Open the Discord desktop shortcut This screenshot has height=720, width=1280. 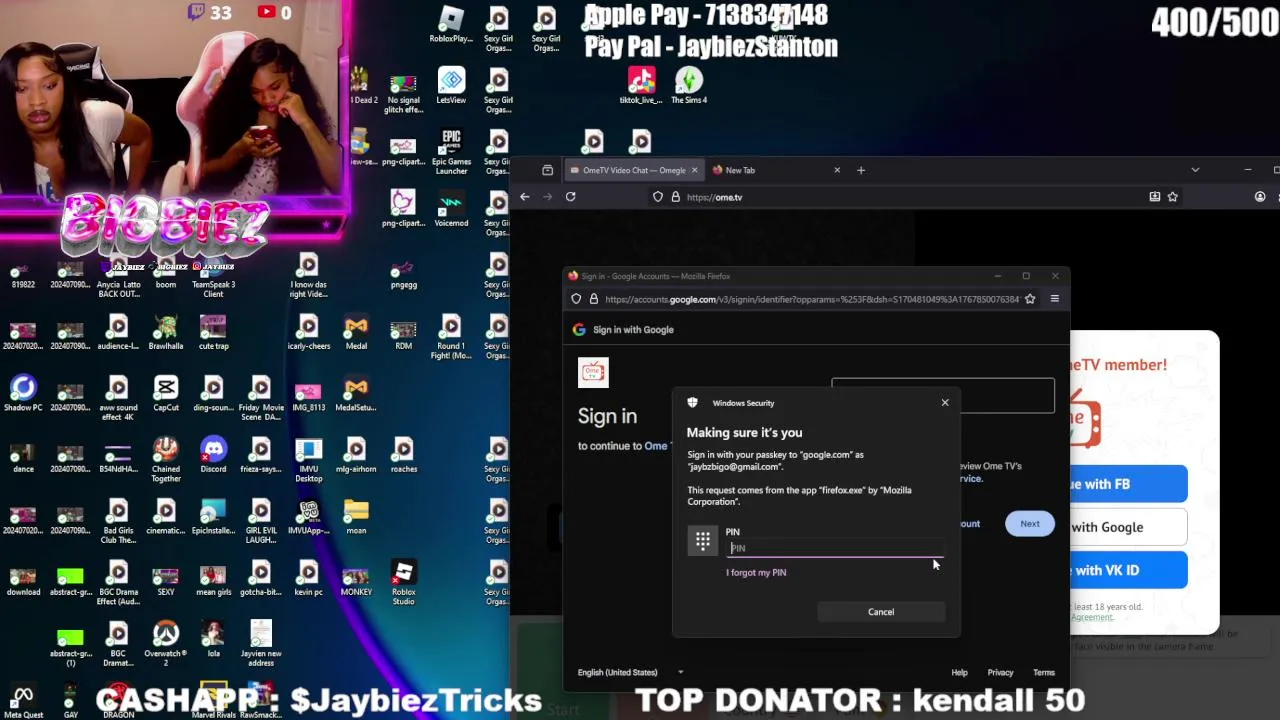213,454
